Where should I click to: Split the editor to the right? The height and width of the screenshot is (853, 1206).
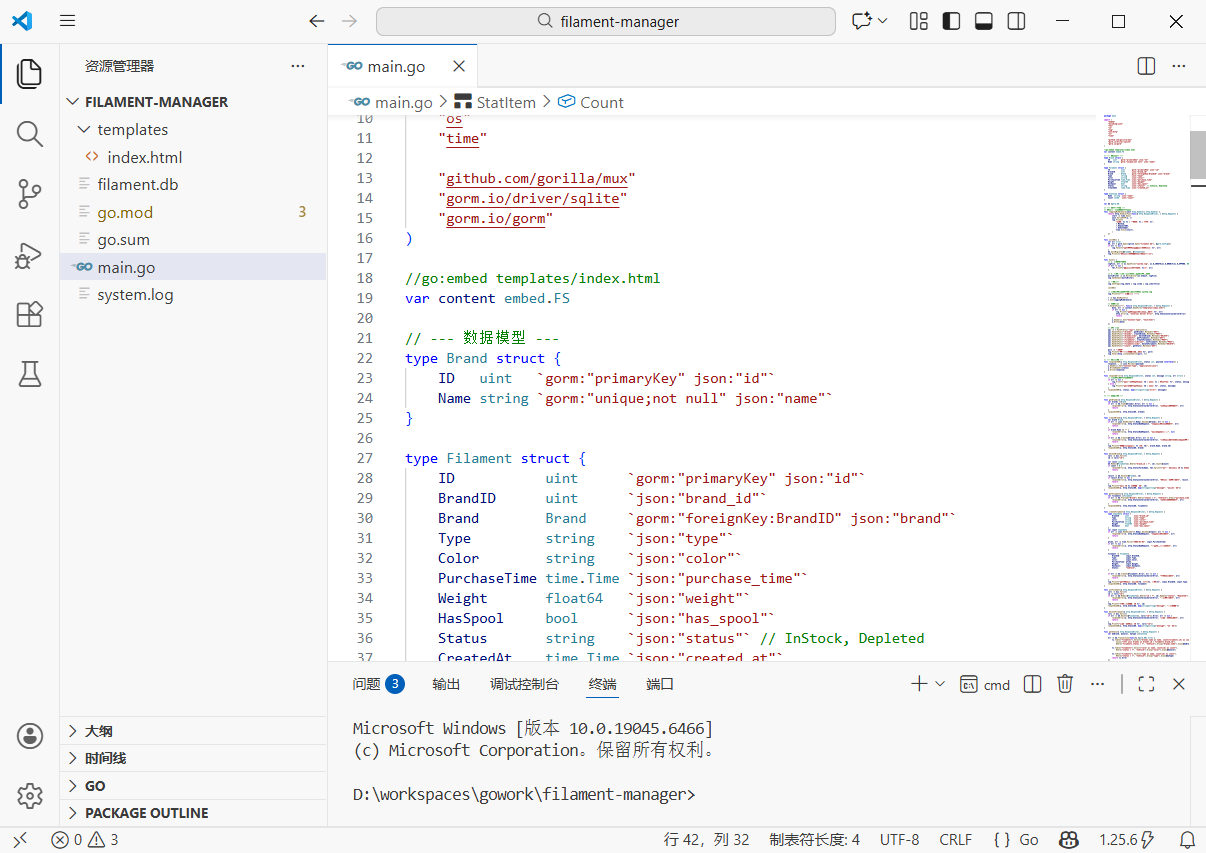[1147, 66]
